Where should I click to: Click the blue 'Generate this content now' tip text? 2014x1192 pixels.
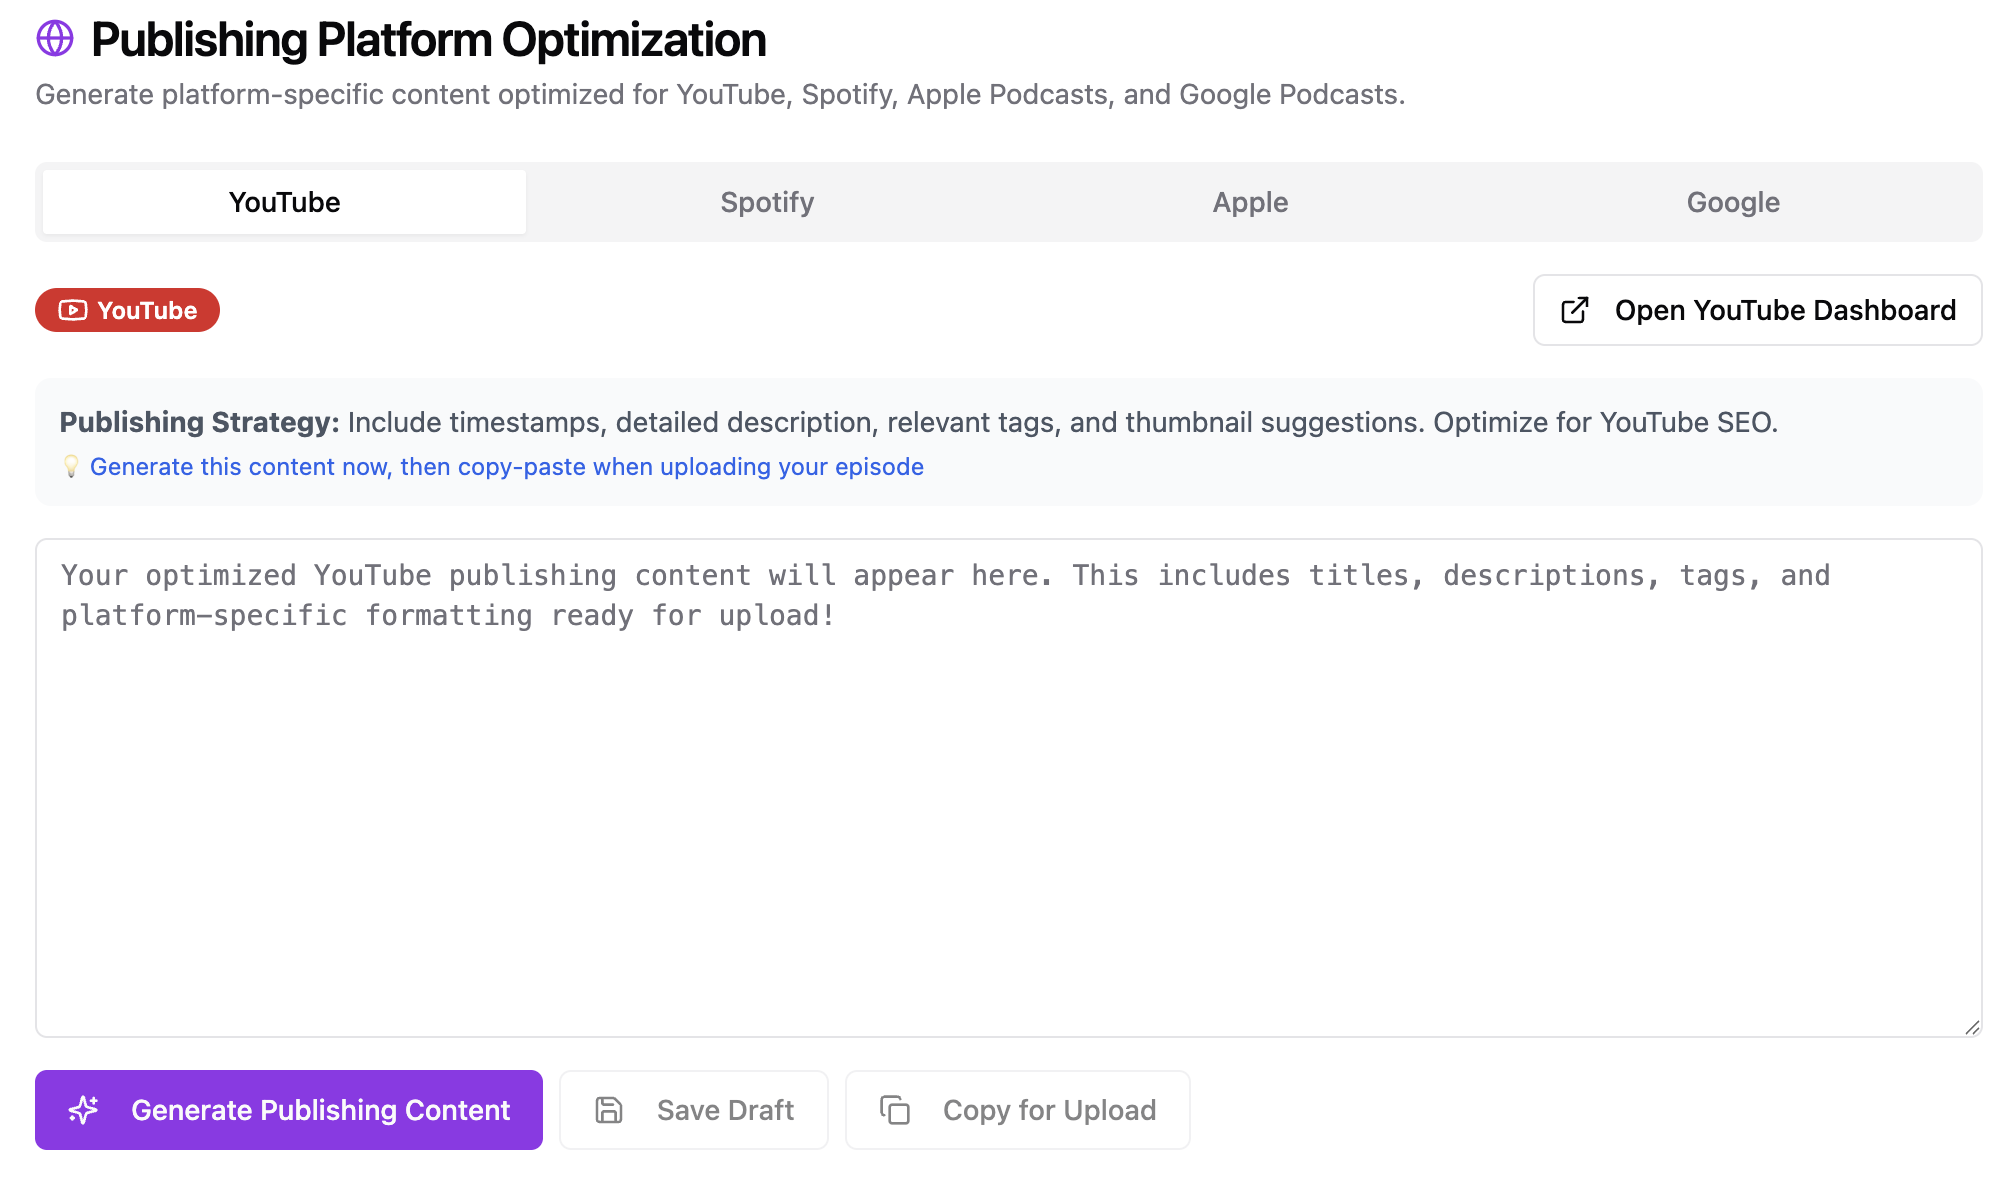507,467
